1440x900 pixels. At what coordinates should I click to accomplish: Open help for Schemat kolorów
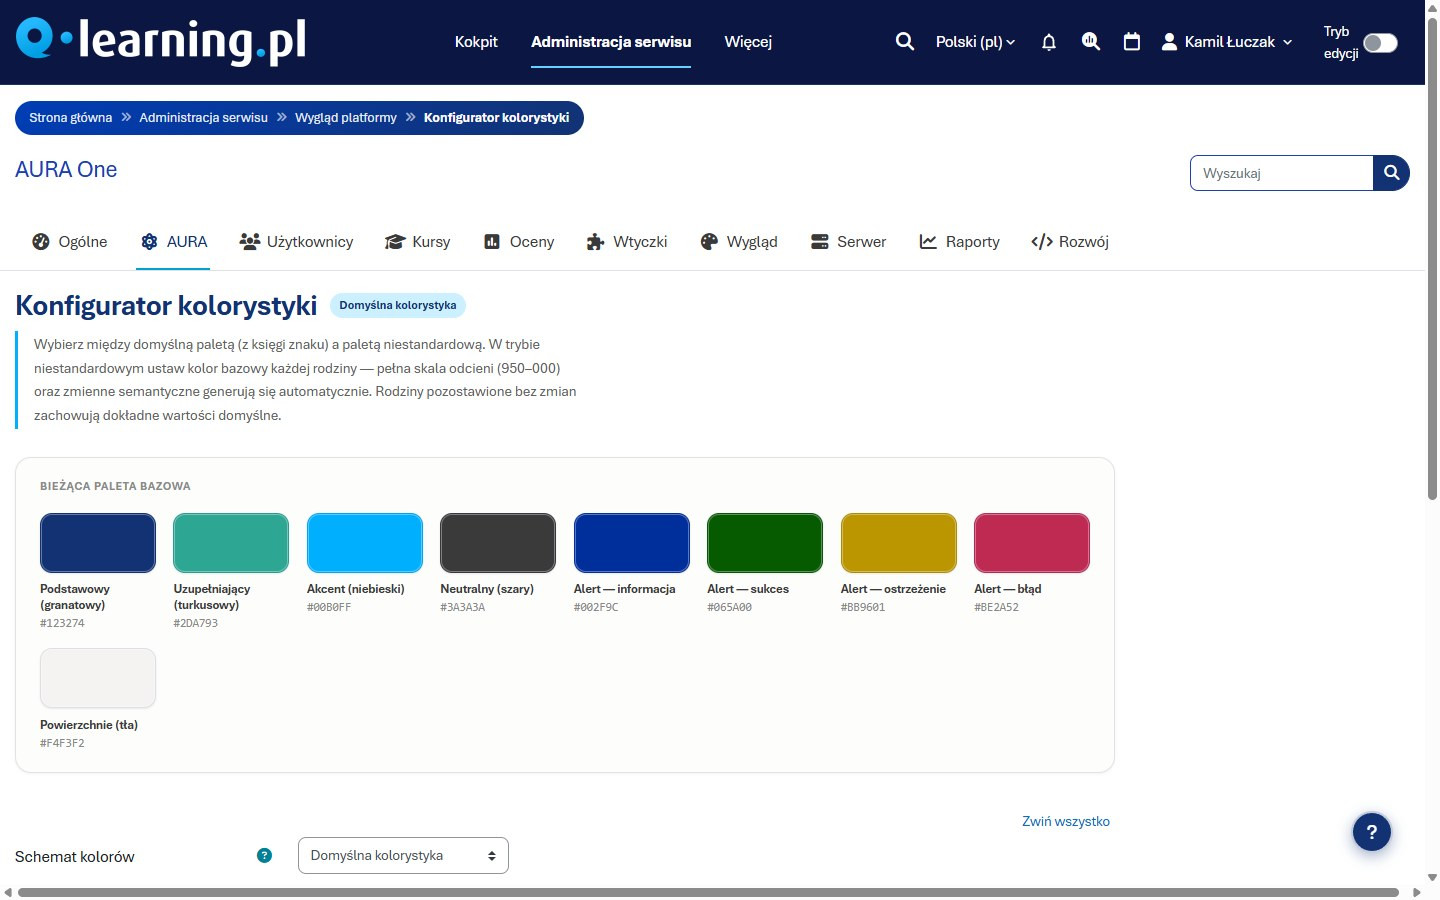(x=264, y=855)
